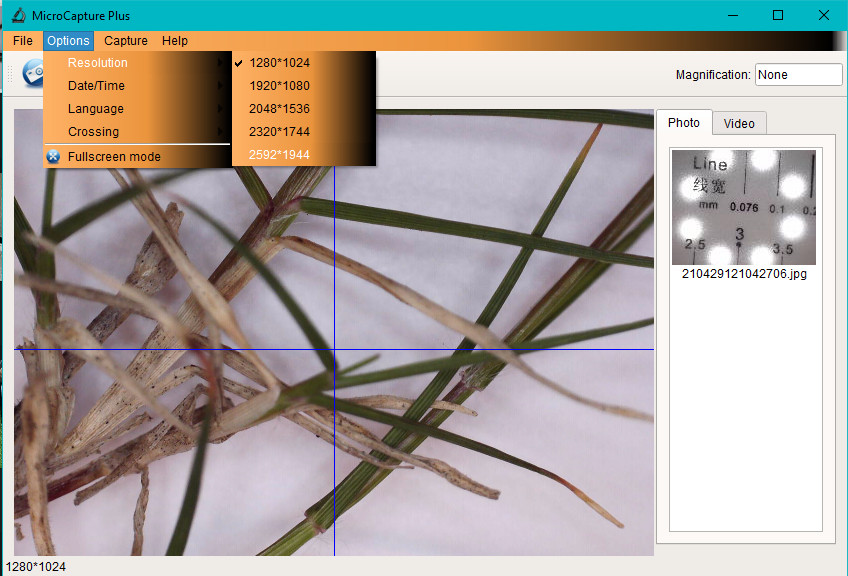Open the Capture menu
848x576 pixels.
point(126,41)
